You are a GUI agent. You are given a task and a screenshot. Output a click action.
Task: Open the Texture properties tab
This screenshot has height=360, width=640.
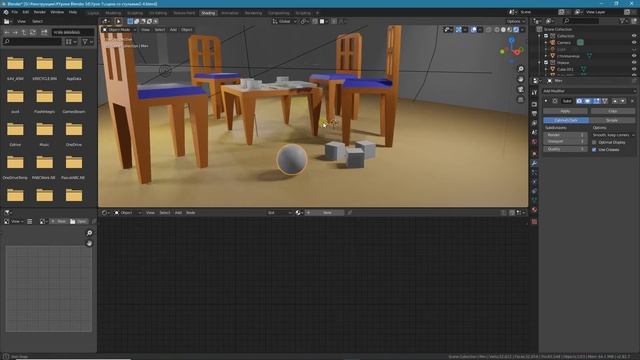pyautogui.click(x=534, y=222)
